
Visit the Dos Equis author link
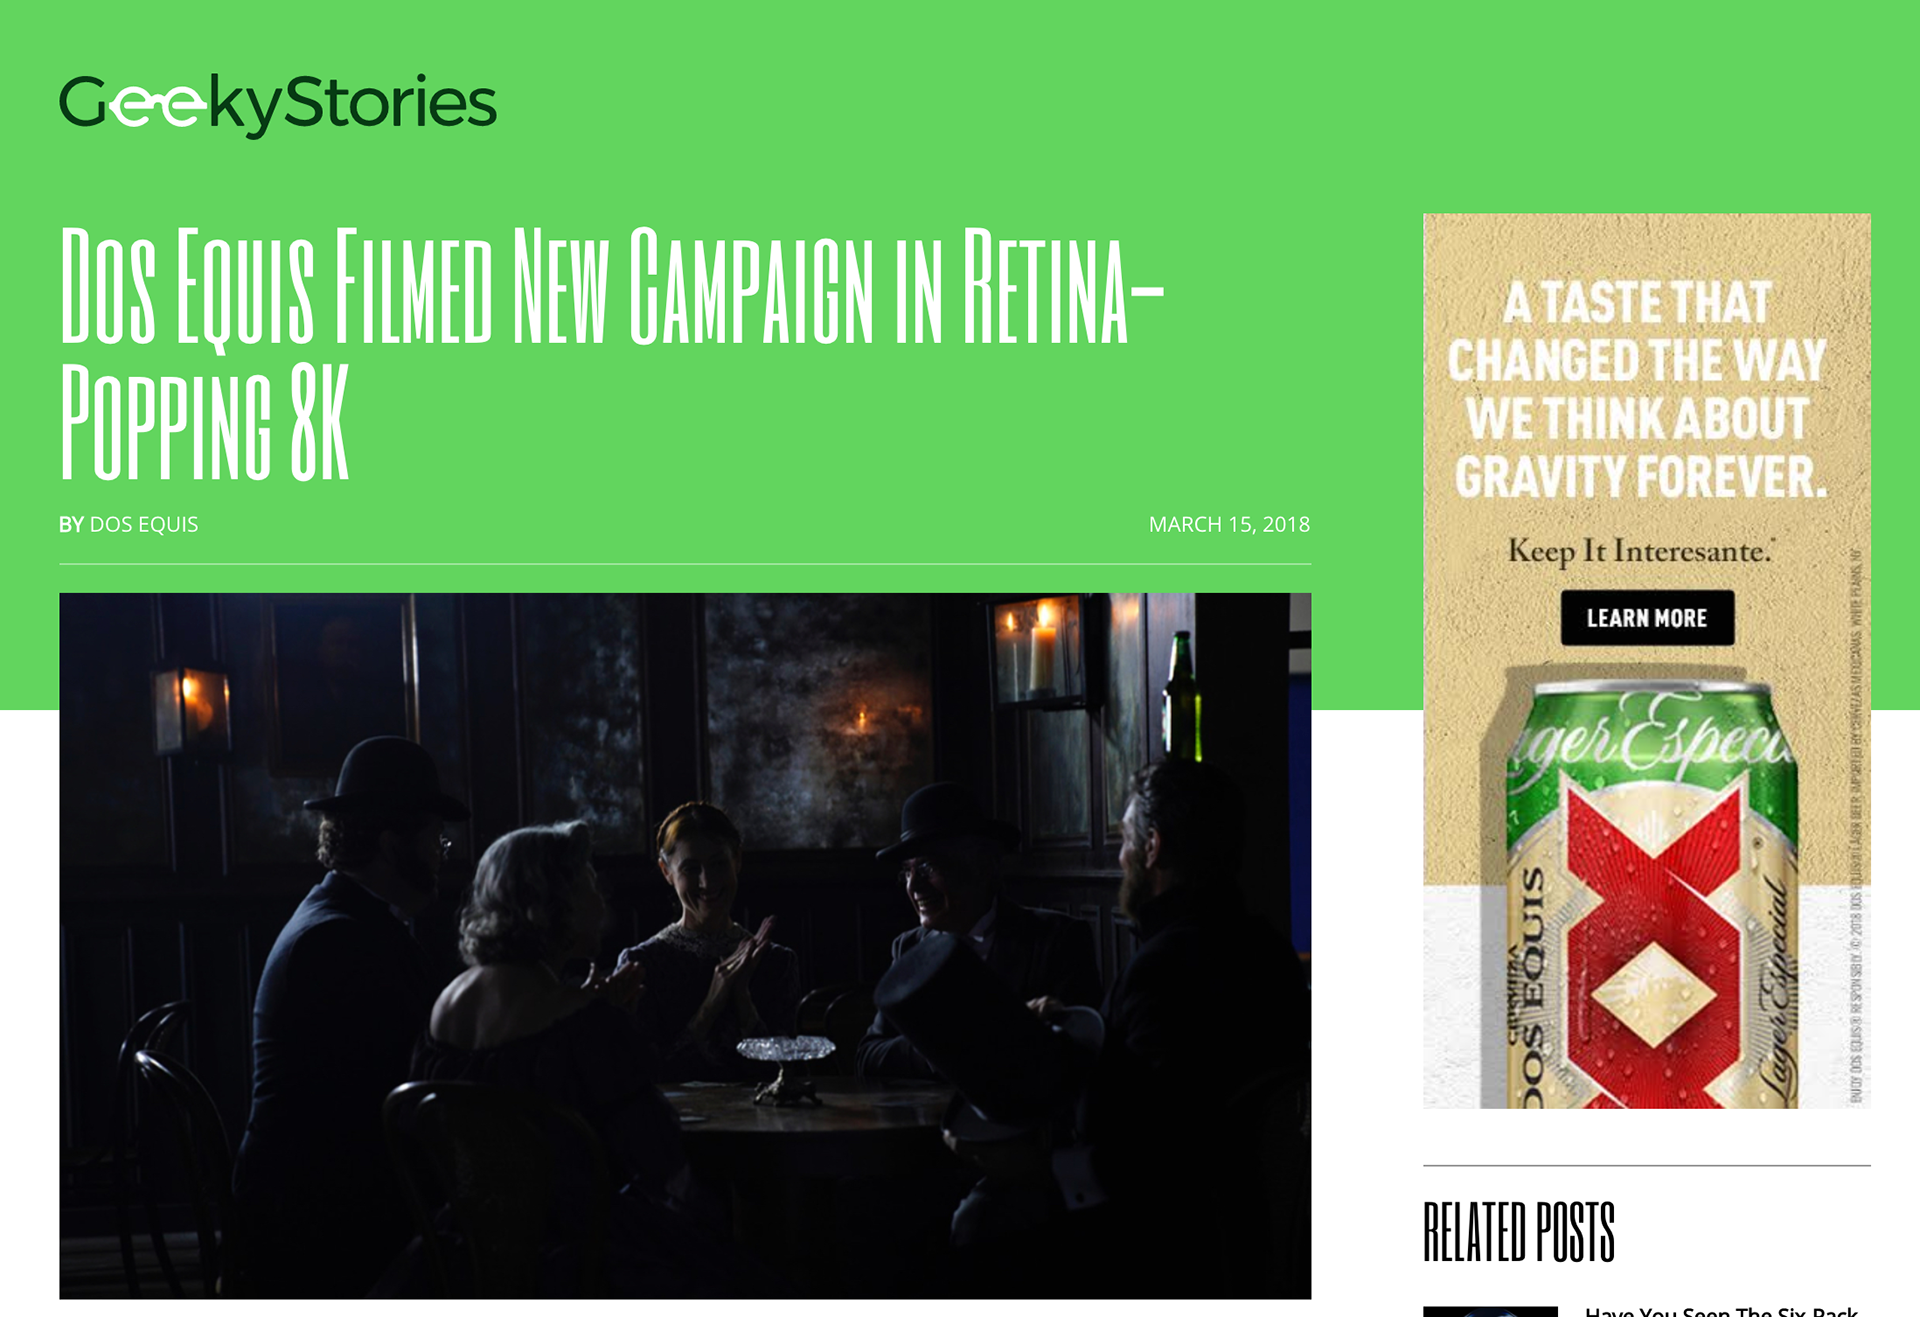(x=144, y=524)
